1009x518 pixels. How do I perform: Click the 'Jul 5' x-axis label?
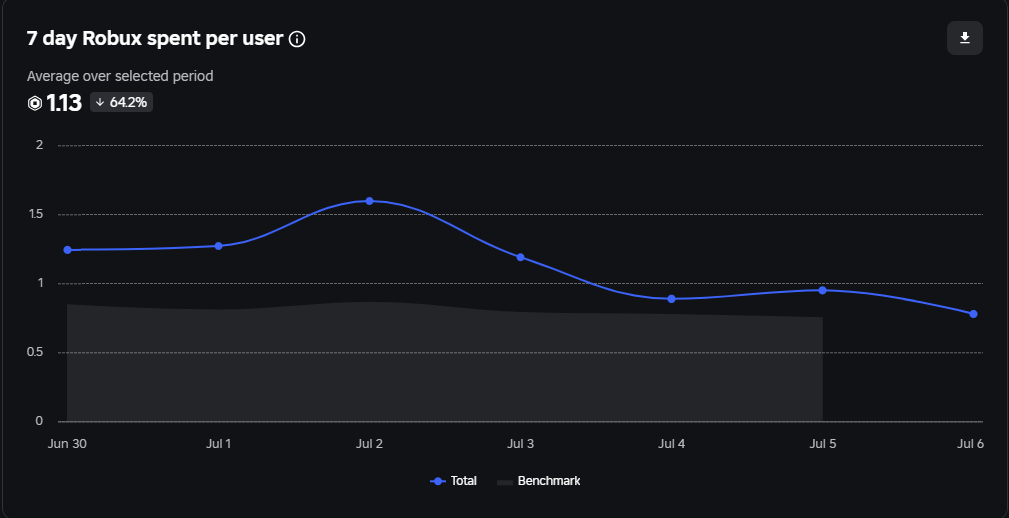point(822,444)
